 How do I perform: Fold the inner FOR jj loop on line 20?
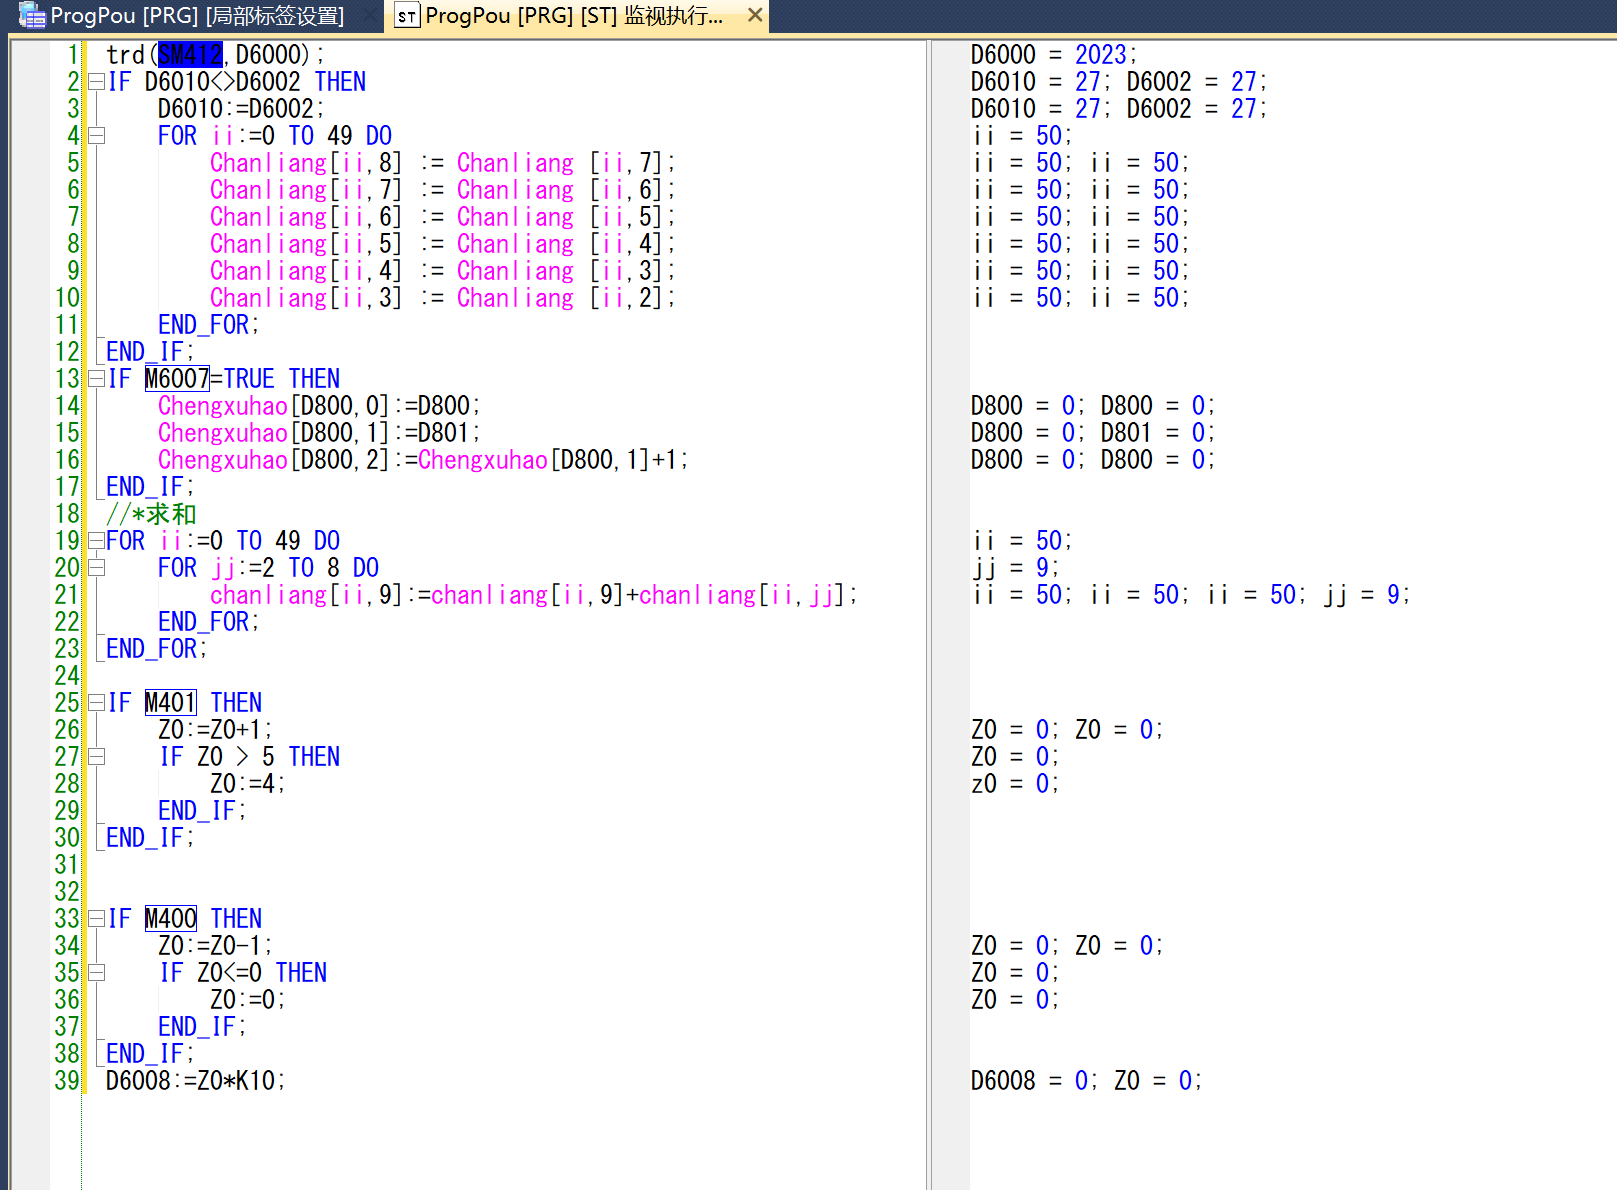point(96,568)
